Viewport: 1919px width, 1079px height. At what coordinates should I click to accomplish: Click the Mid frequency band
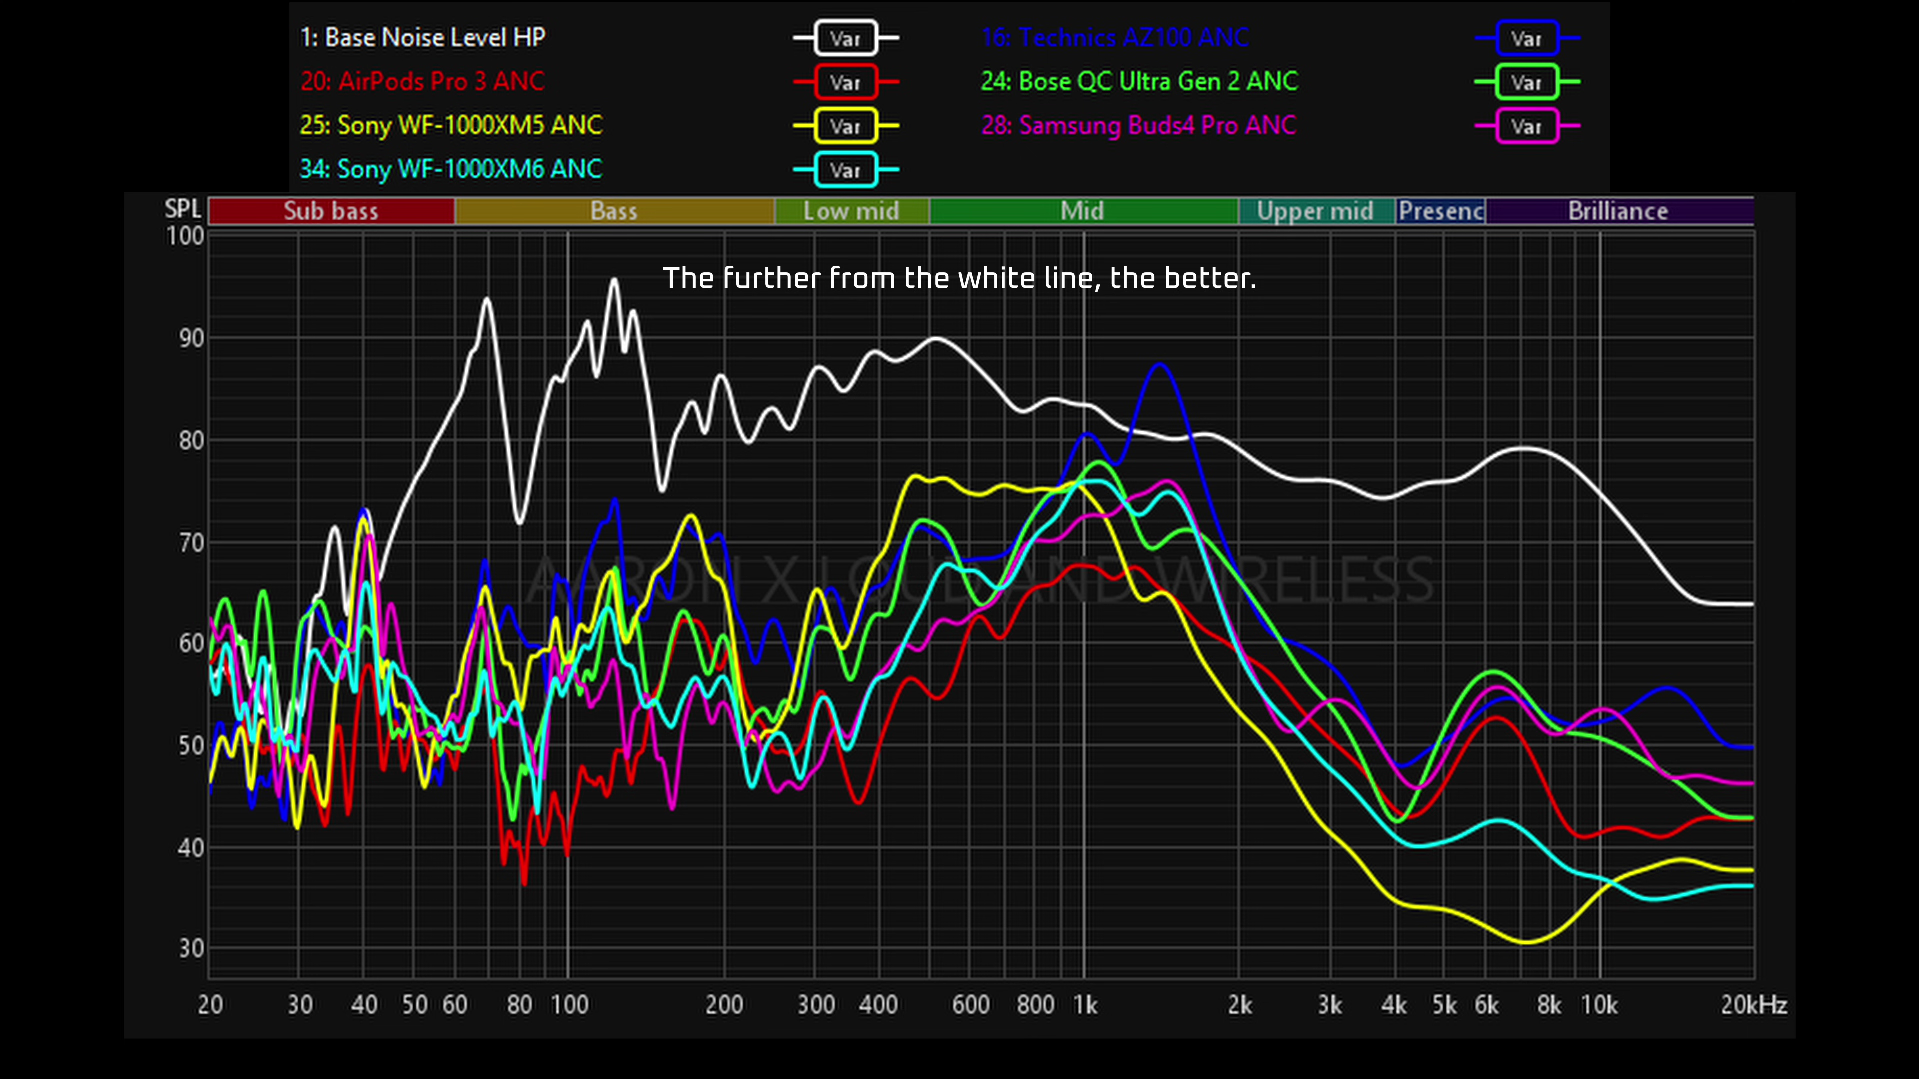coord(1083,211)
